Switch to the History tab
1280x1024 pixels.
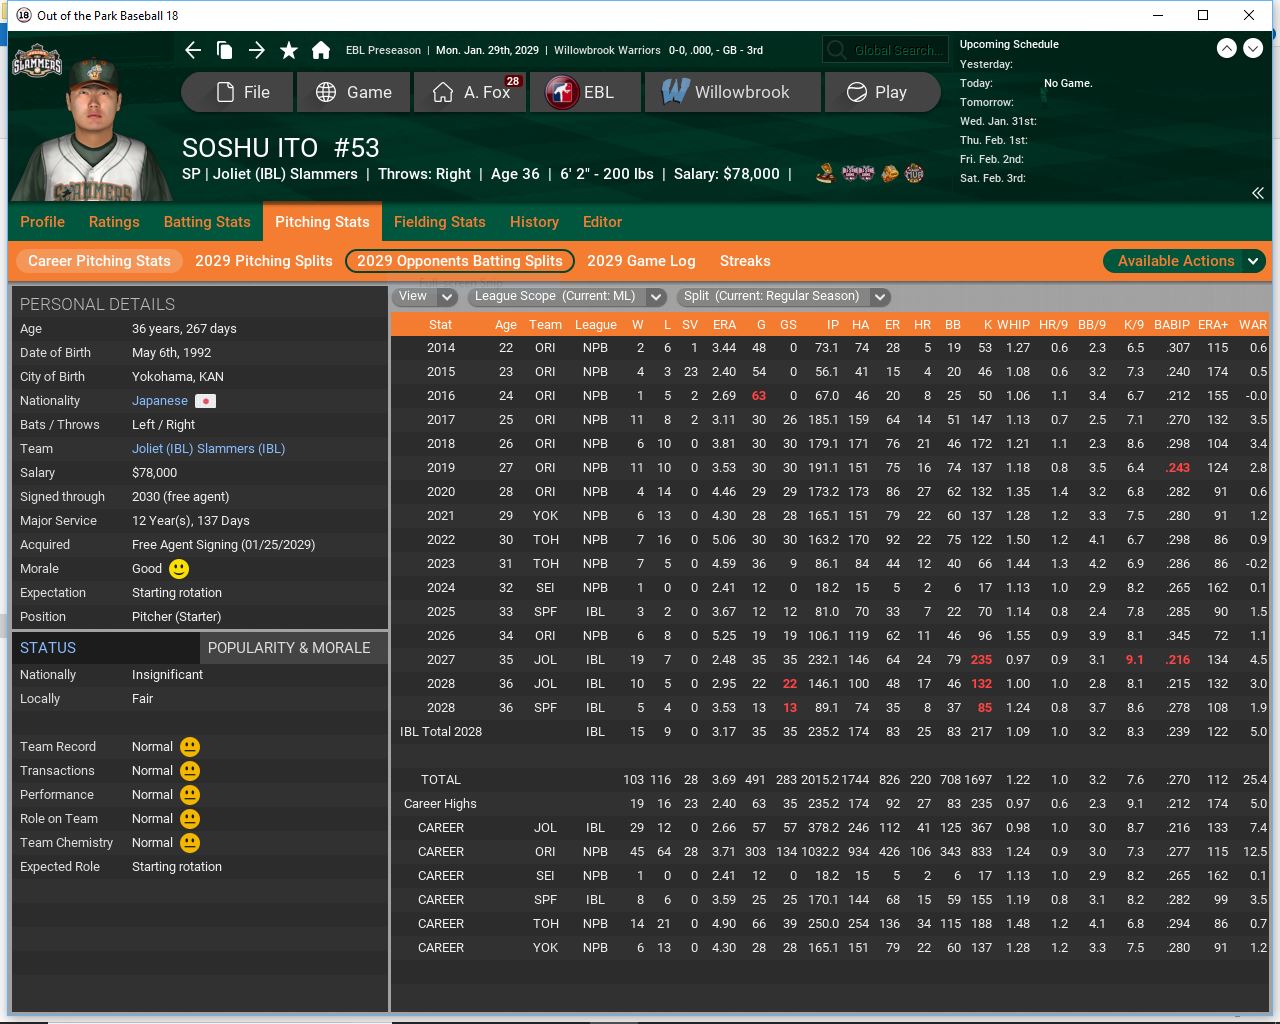[x=534, y=222]
